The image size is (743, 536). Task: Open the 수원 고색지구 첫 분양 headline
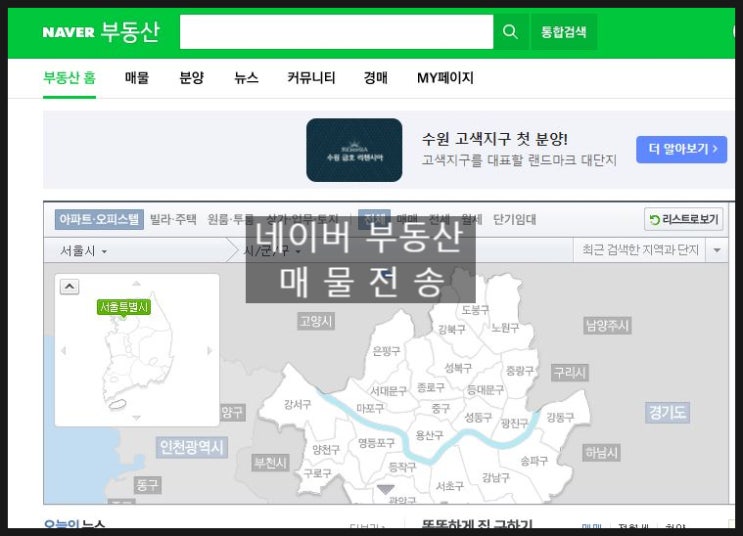tap(495, 139)
